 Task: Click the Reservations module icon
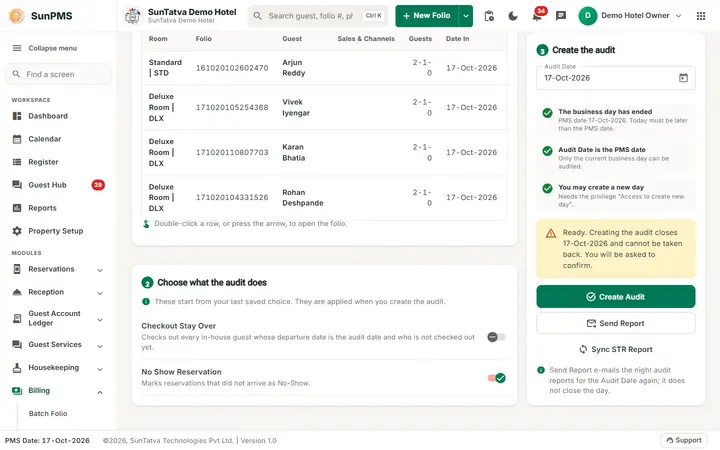pyautogui.click(x=17, y=269)
